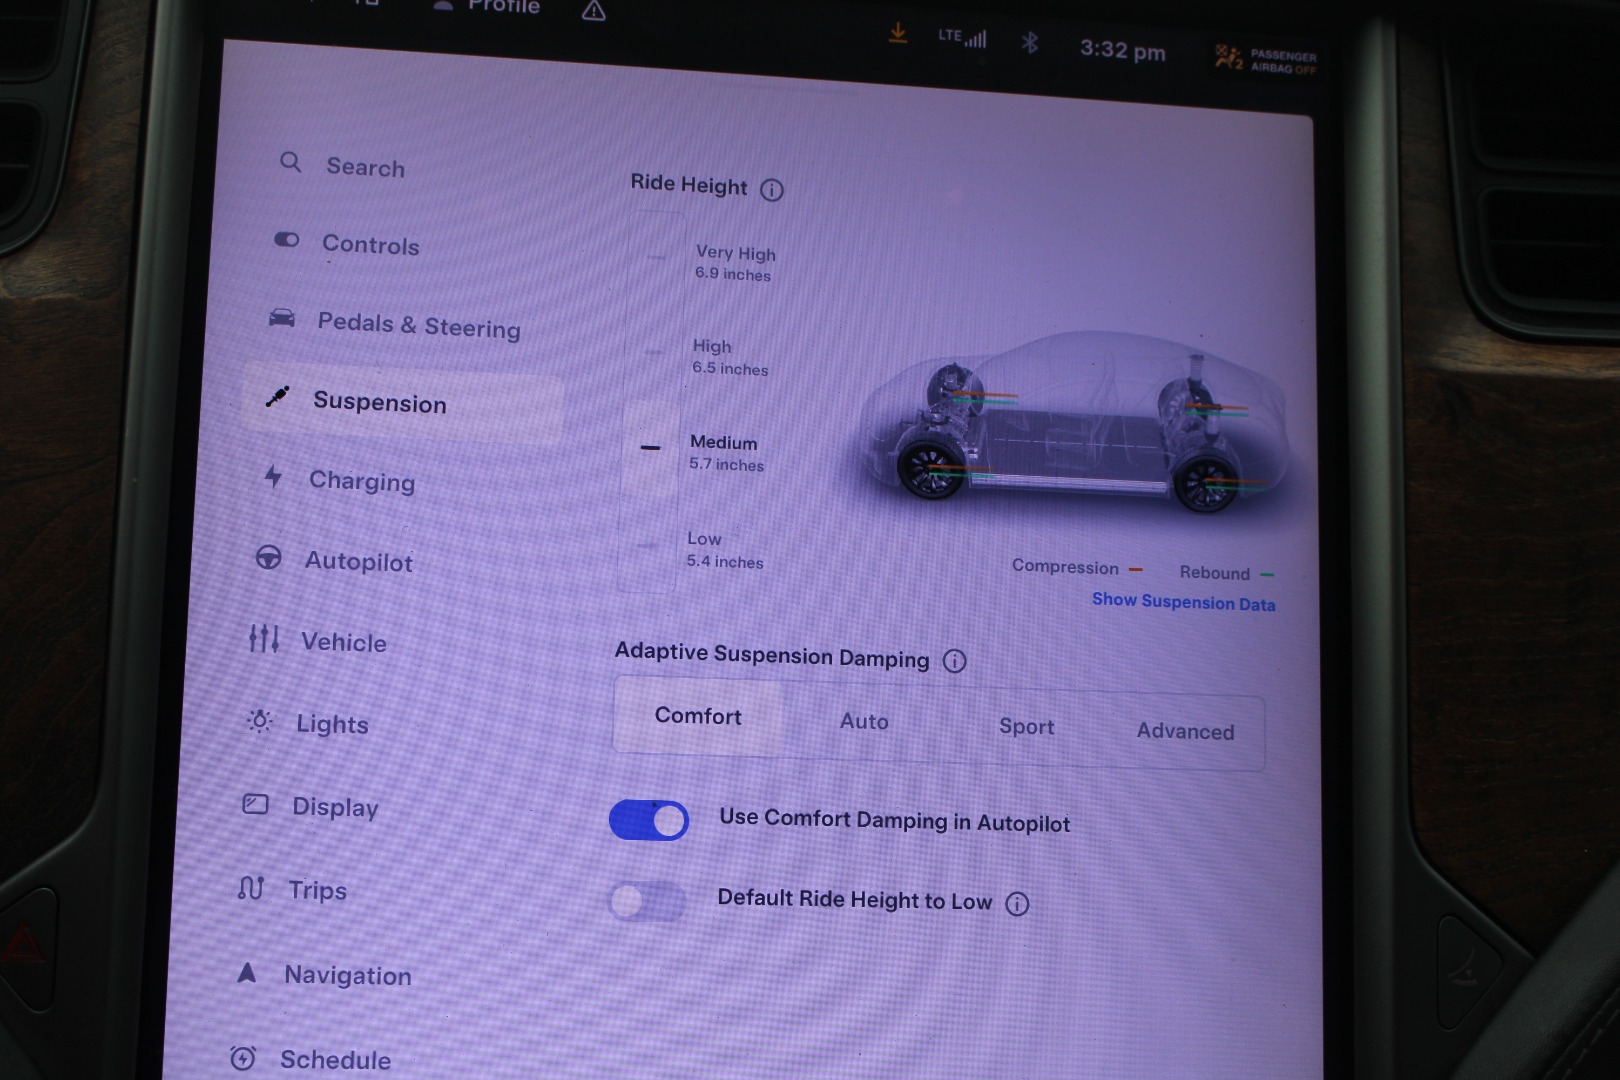Tap the Bluetooth icon in status bar

tap(1029, 43)
